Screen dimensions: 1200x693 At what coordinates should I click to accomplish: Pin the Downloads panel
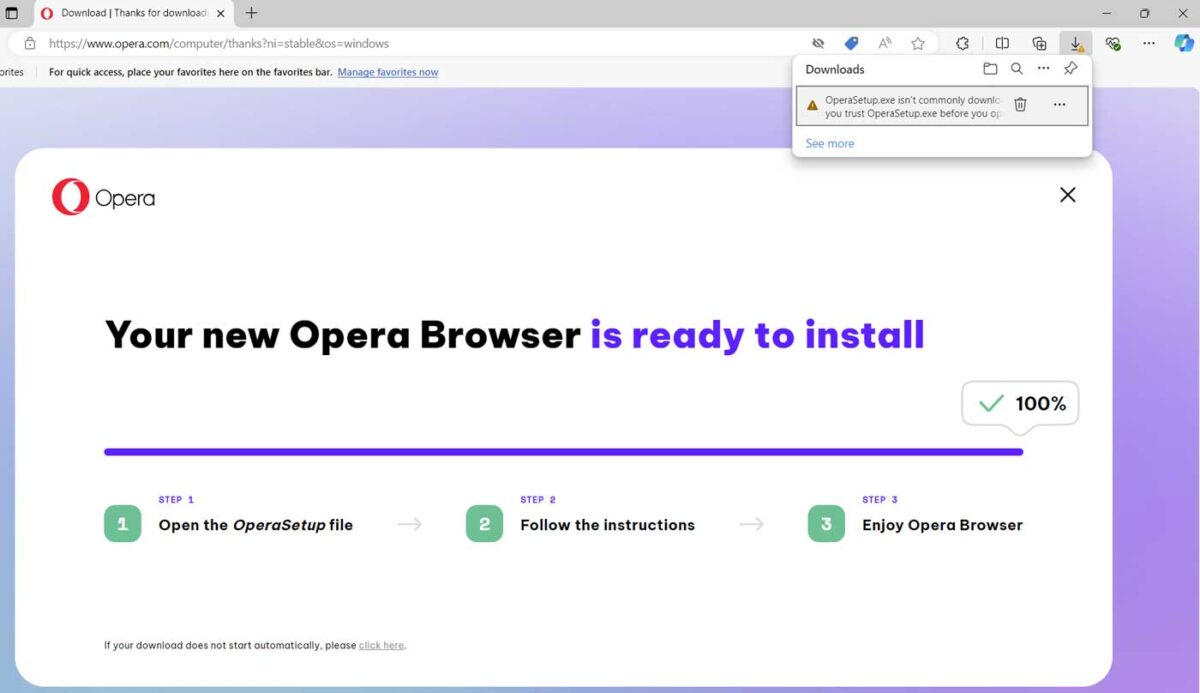(x=1070, y=69)
